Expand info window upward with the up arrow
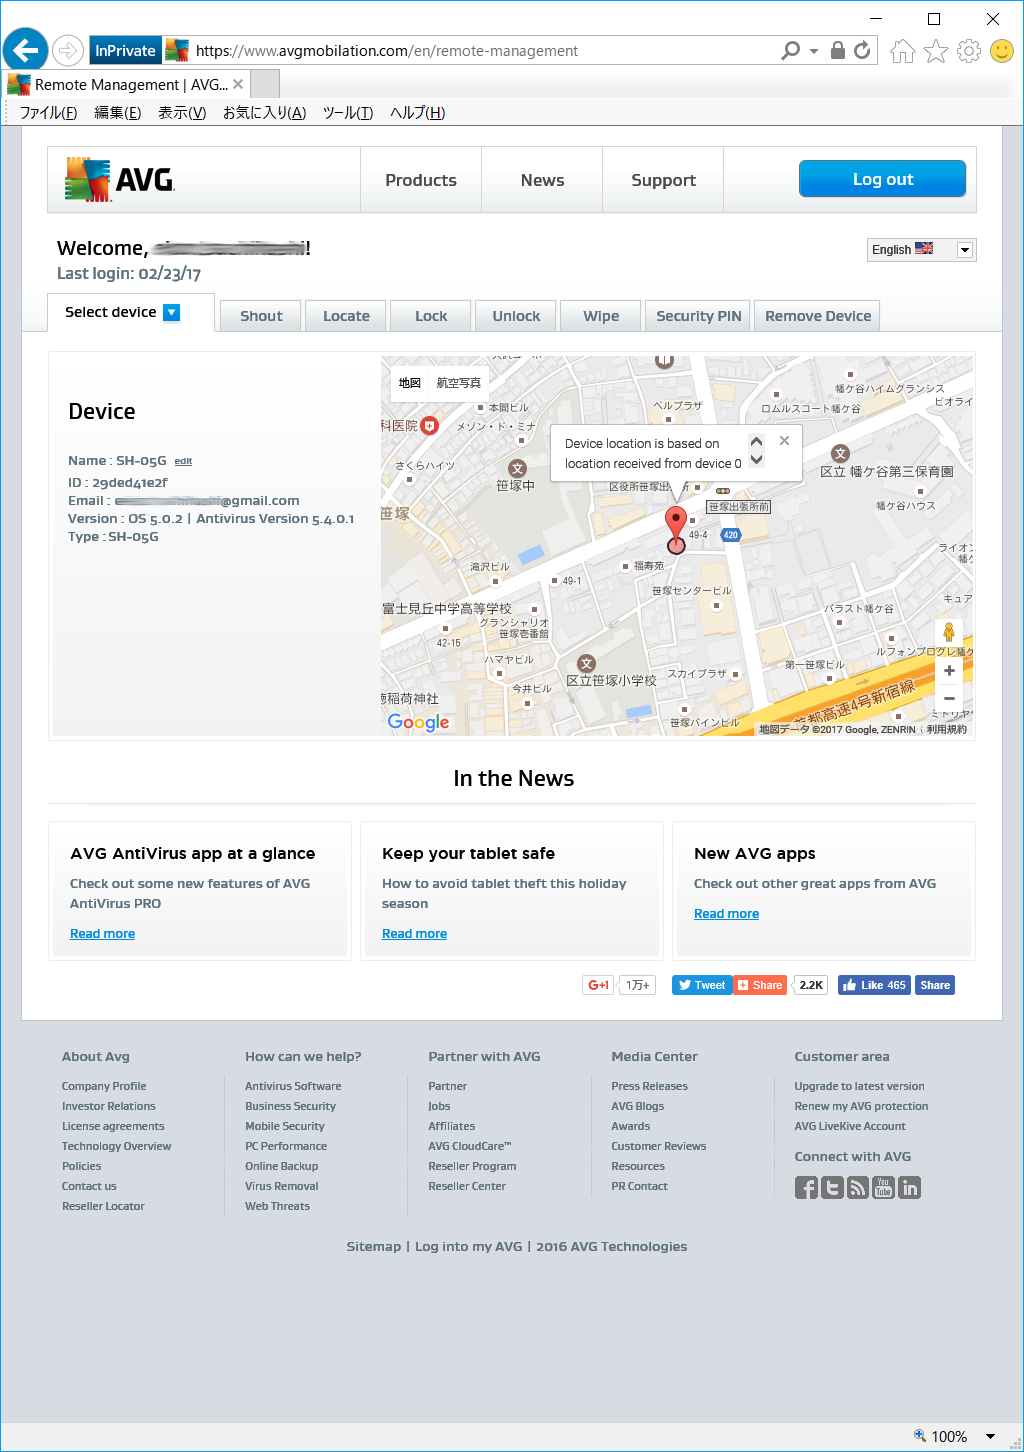This screenshot has width=1024, height=1452. pyautogui.click(x=756, y=441)
